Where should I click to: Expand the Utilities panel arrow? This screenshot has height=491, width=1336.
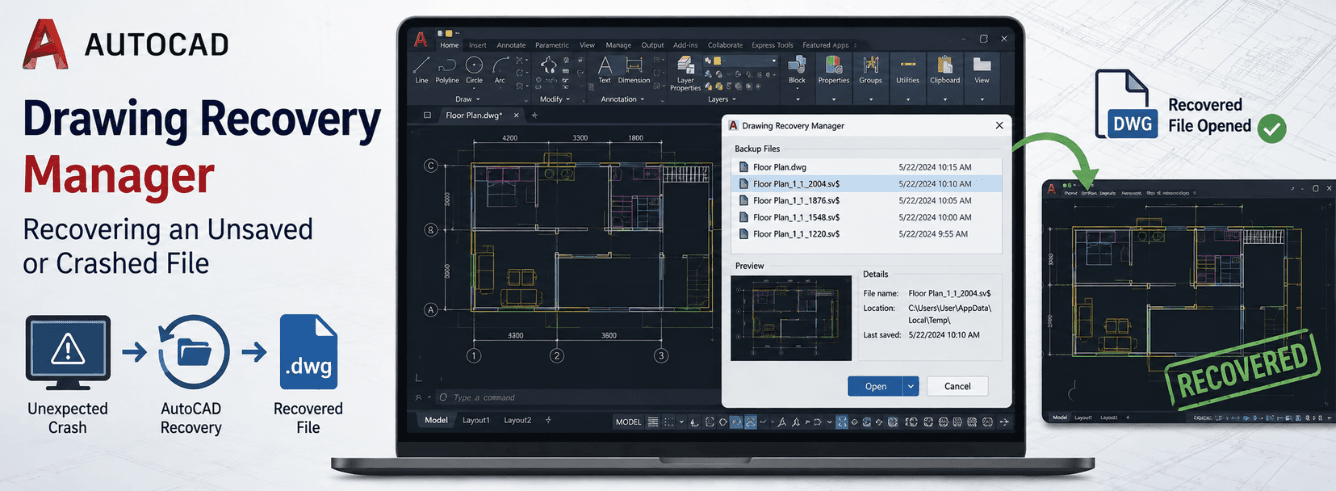pos(908,99)
